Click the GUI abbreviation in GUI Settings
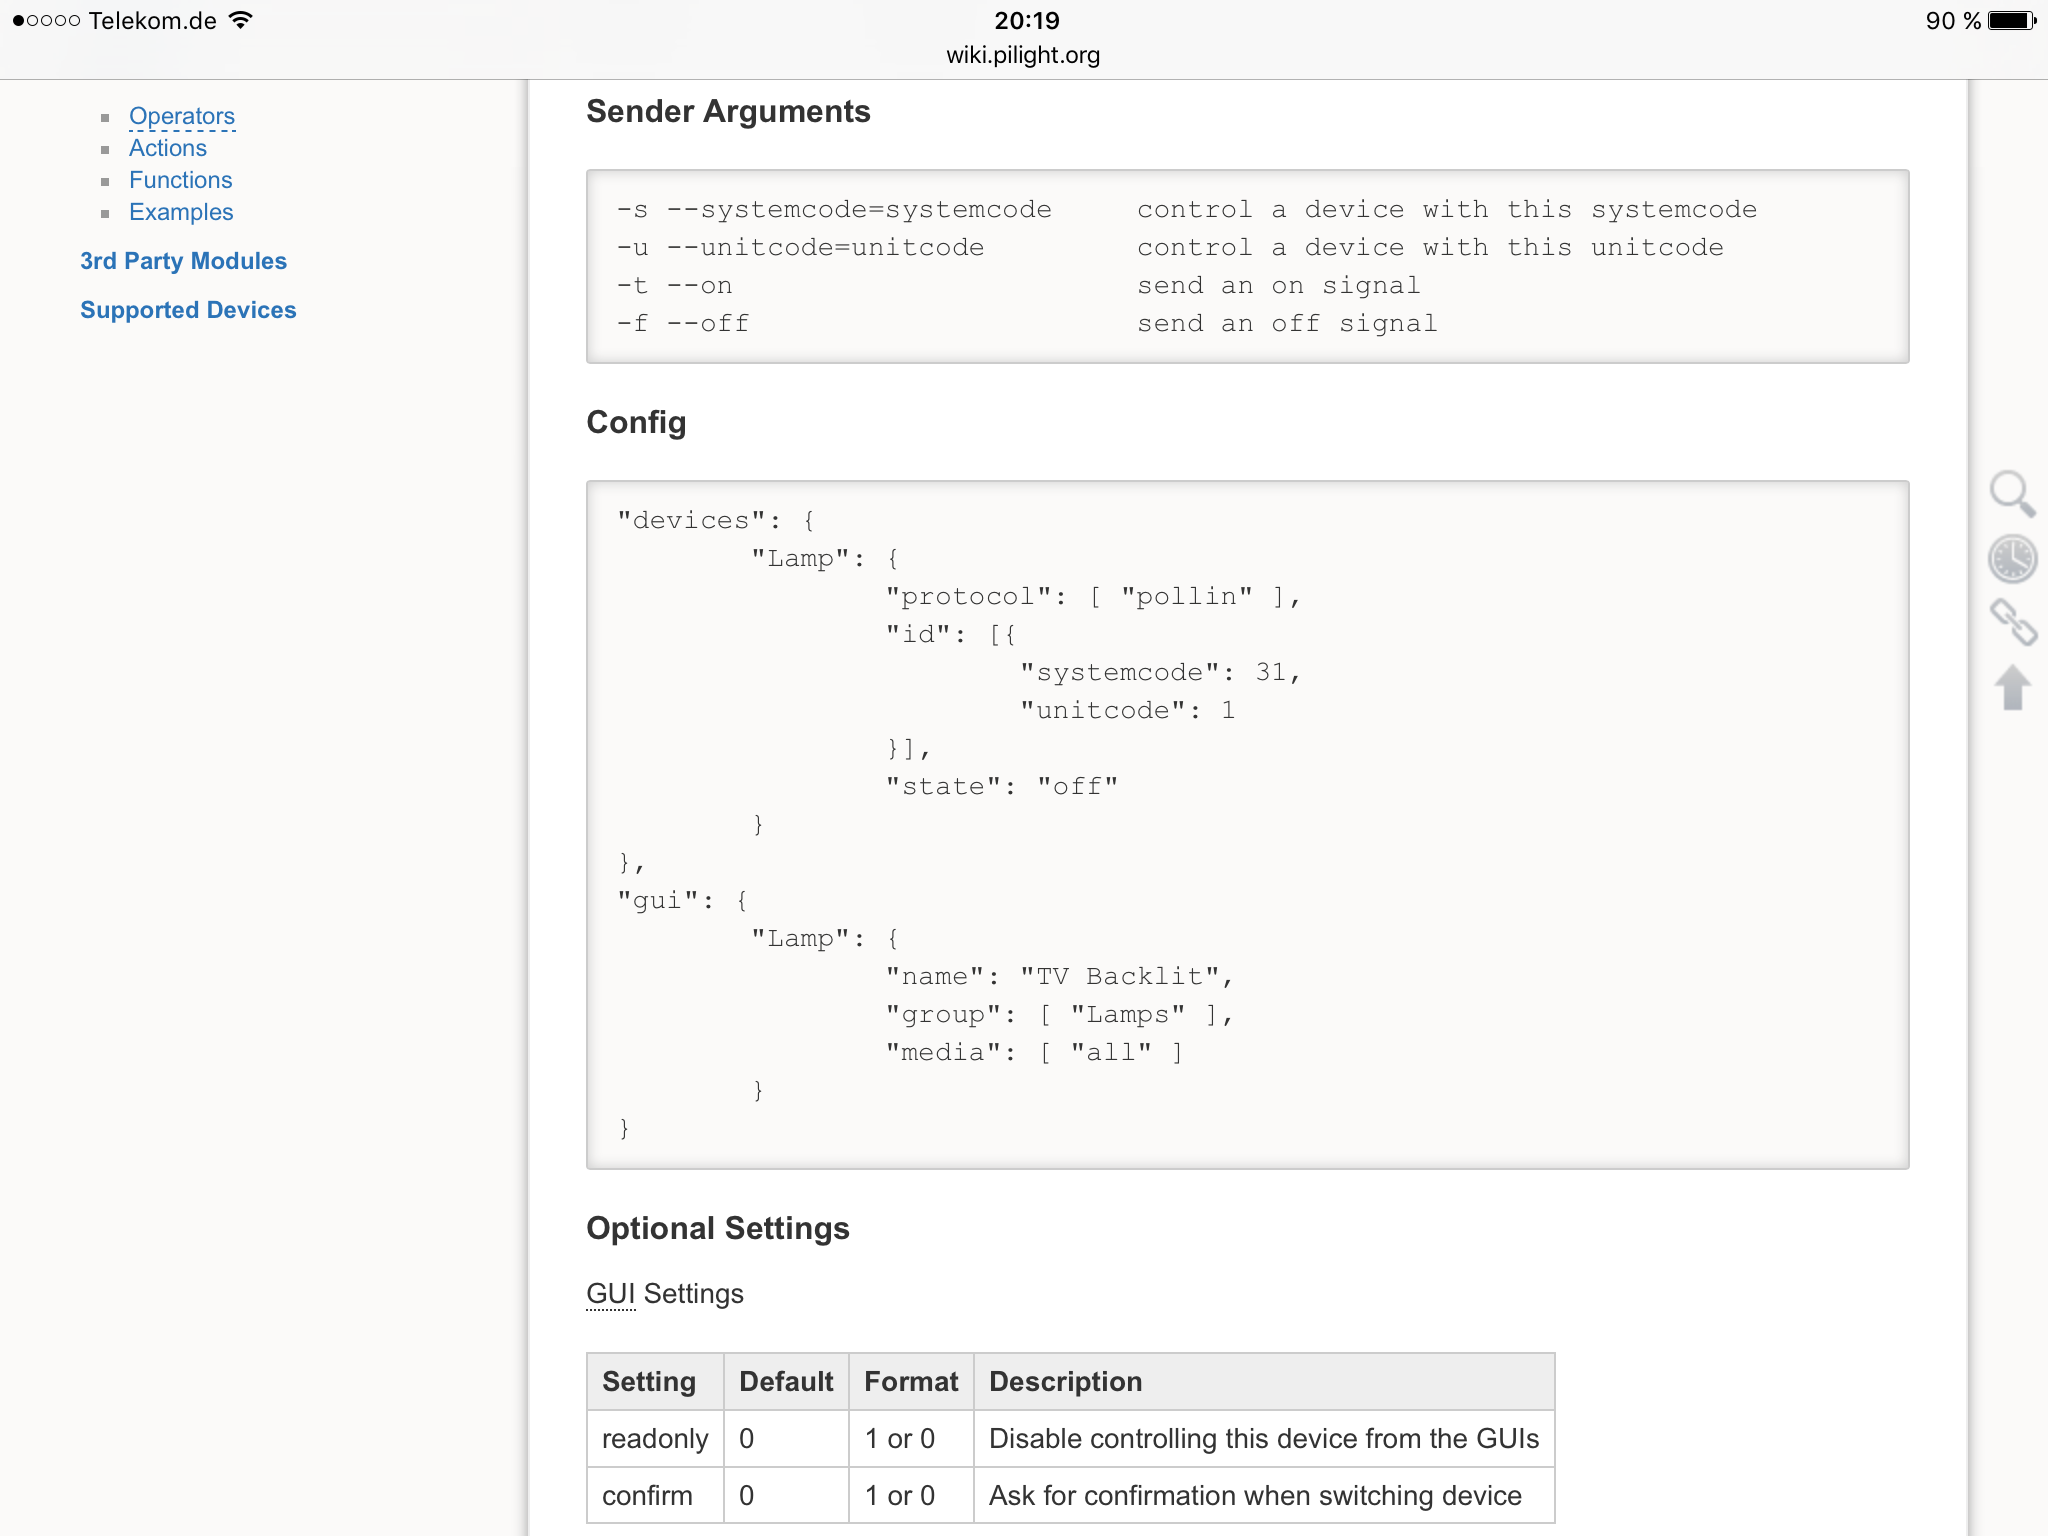 (x=610, y=1294)
